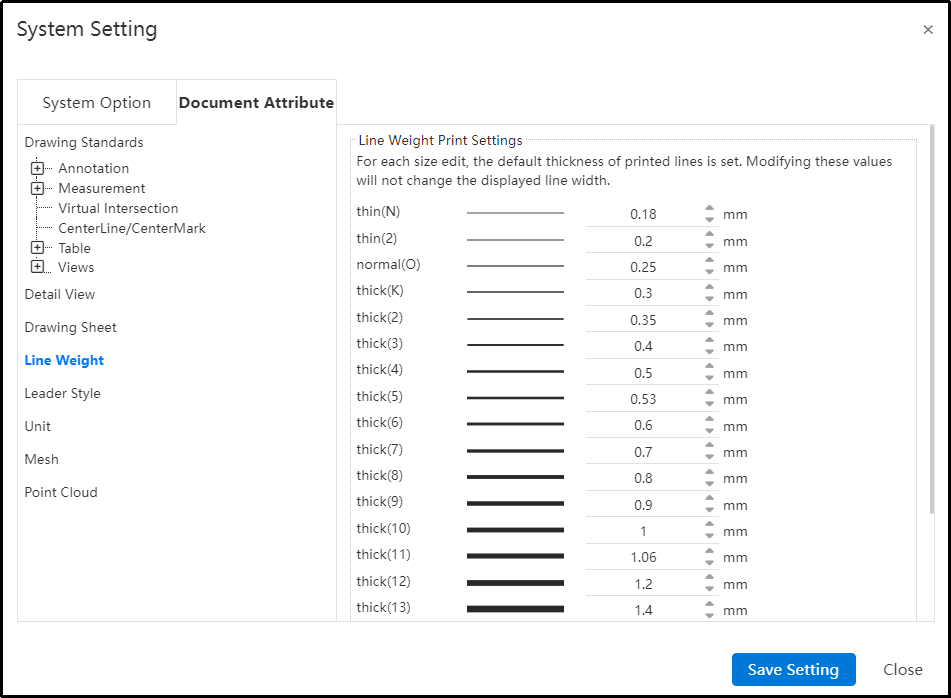Click the thin(N) value field 0.18
This screenshot has width=951, height=698.
tap(644, 214)
